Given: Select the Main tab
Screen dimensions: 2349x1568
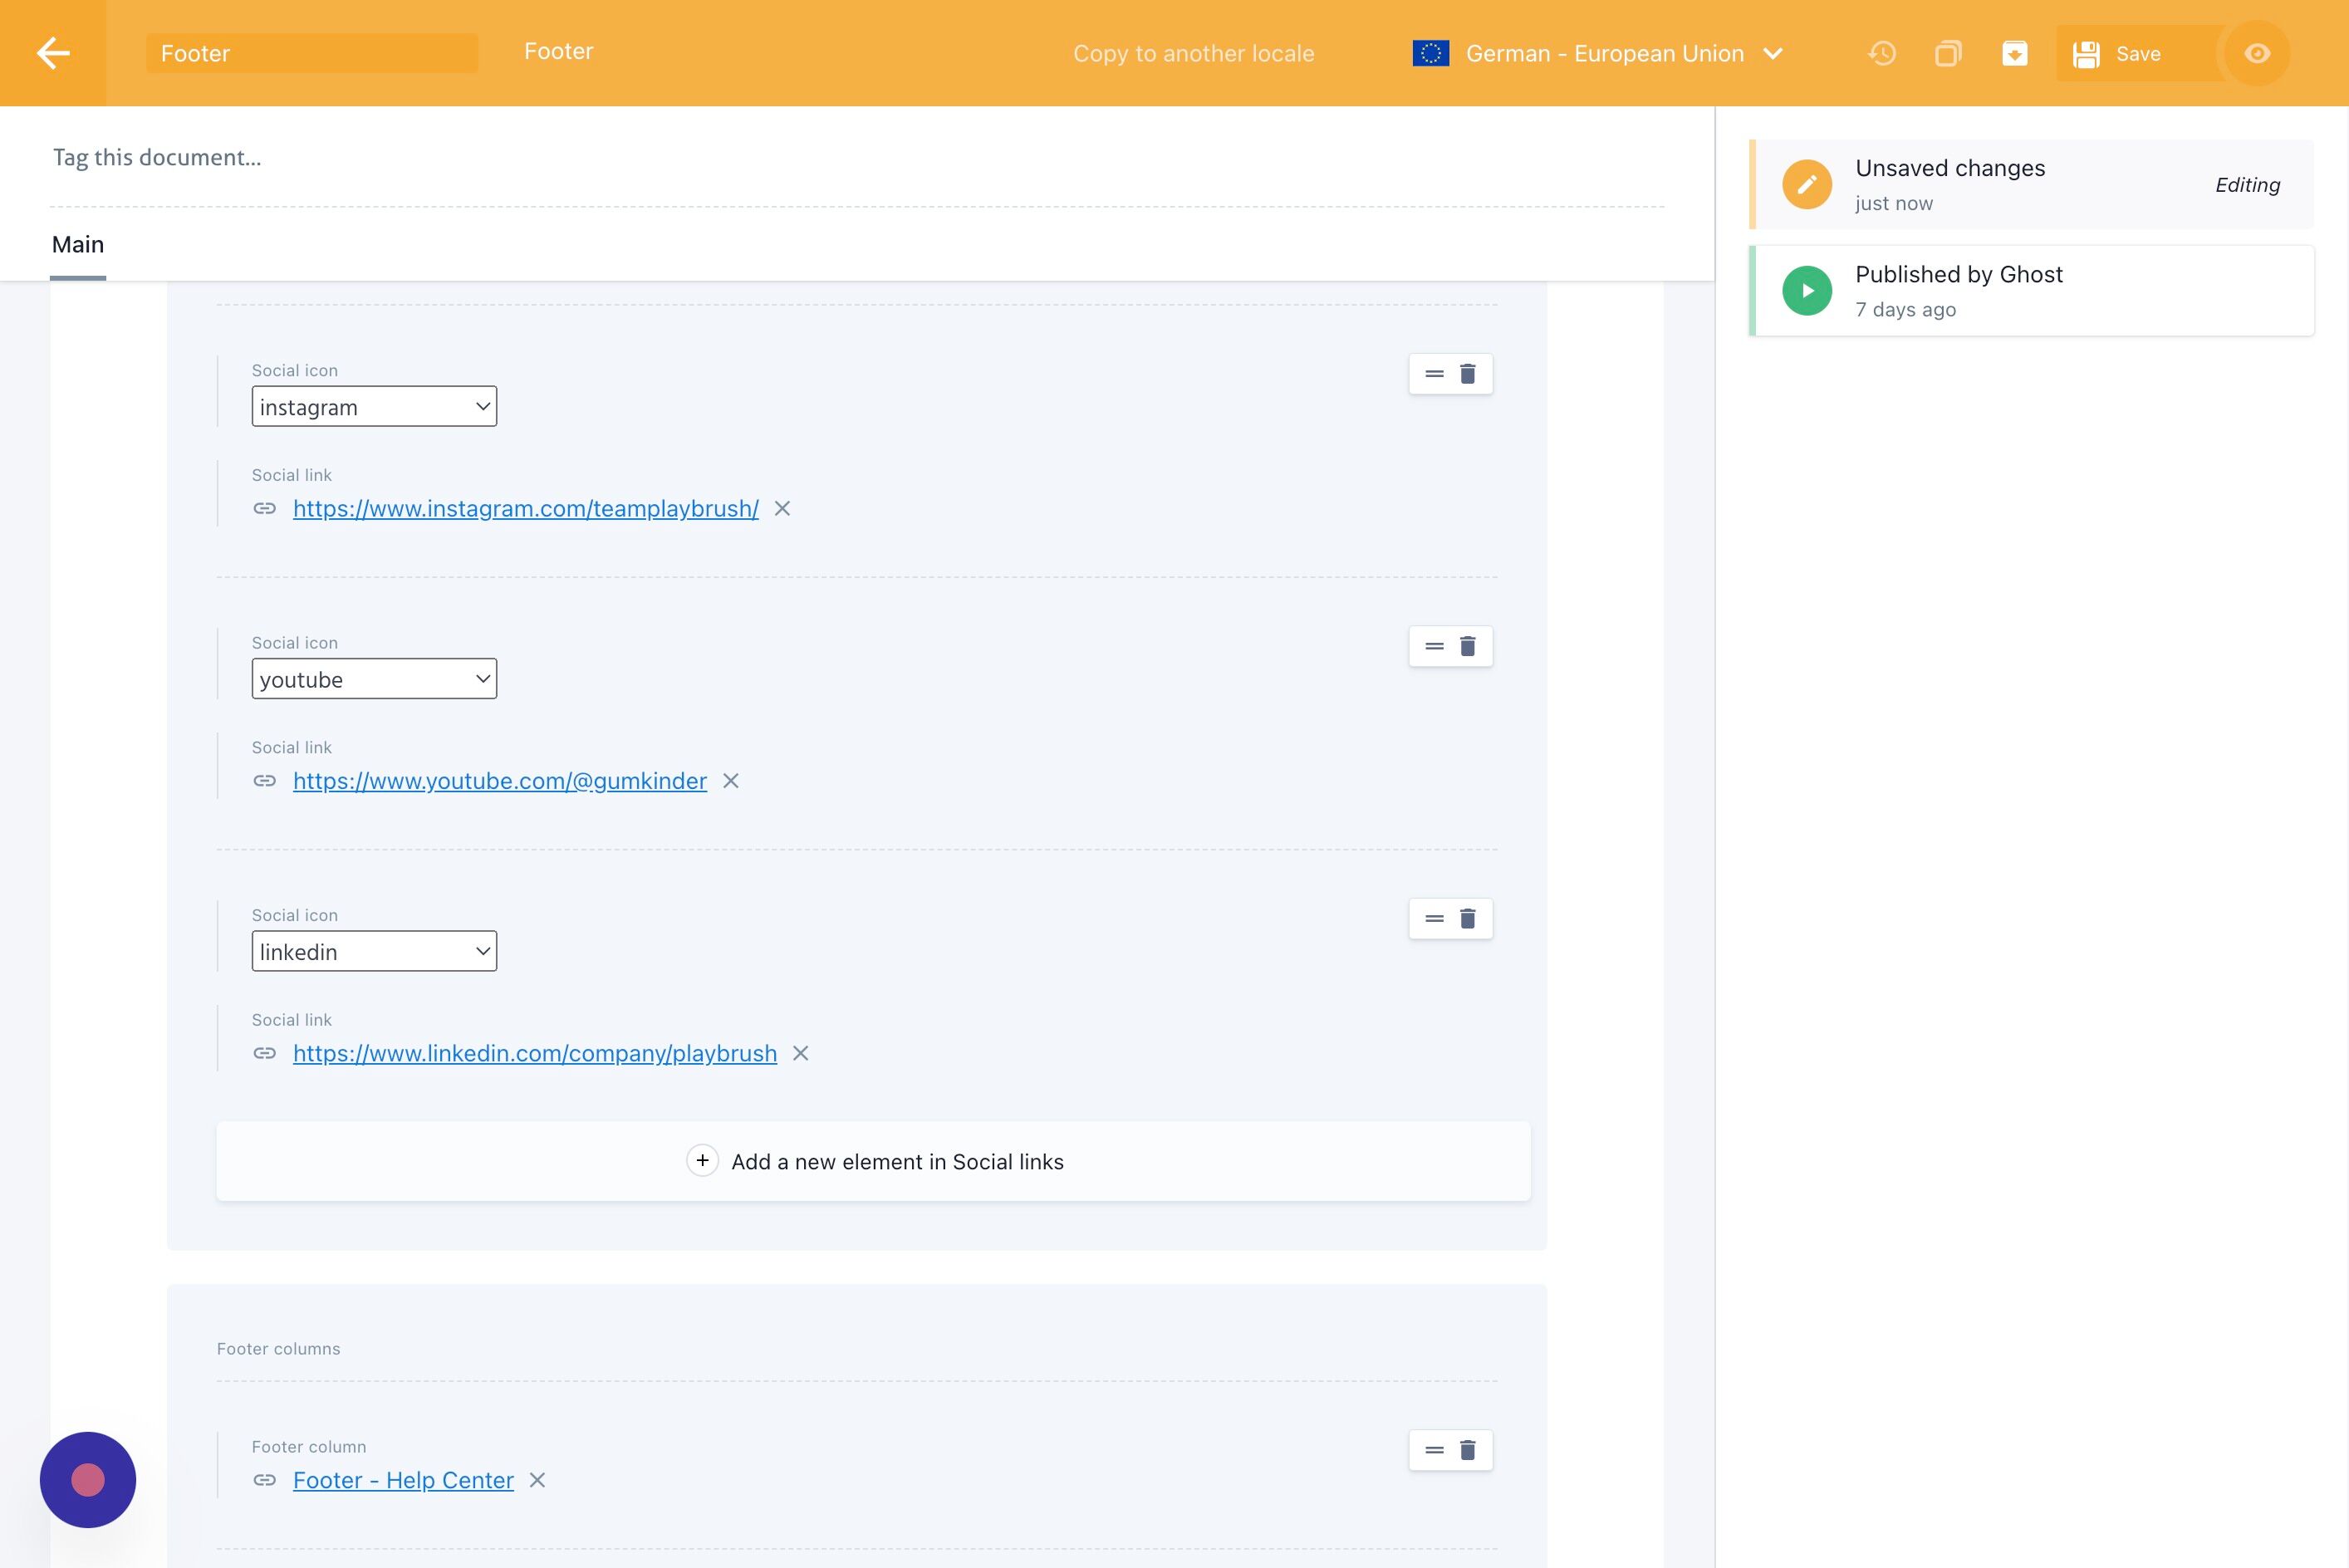Looking at the screenshot, I should 78,245.
